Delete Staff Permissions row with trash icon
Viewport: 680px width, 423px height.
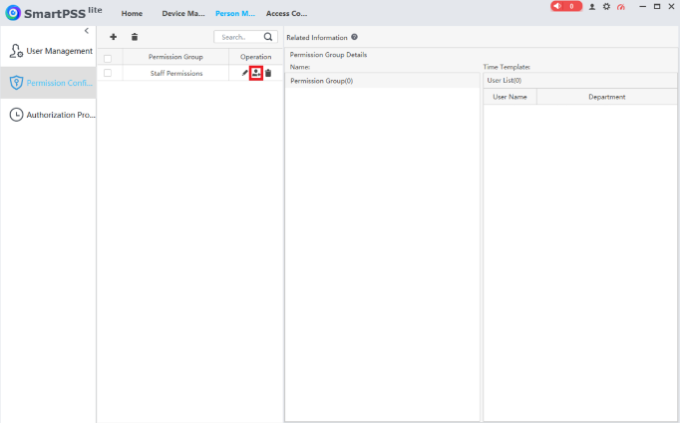click(x=268, y=73)
